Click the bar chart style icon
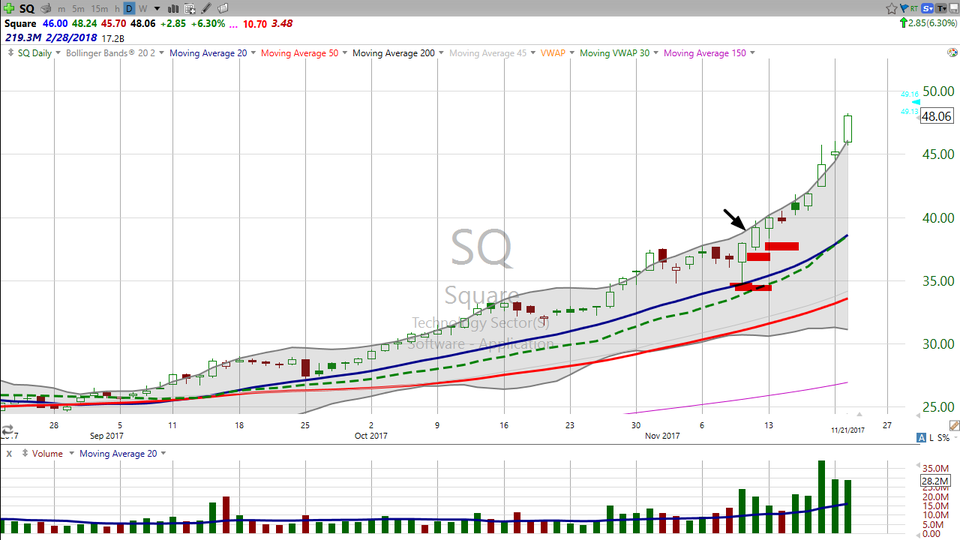This screenshot has width=960, height=540. point(173,9)
